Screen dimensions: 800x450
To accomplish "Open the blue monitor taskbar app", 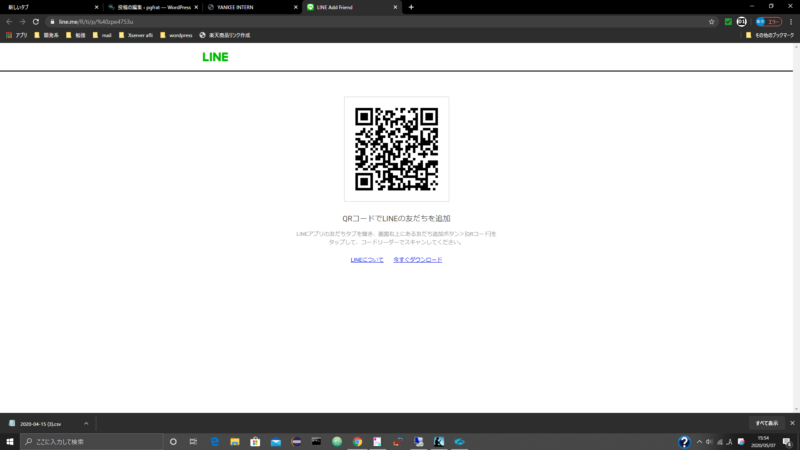I will pyautogui.click(x=418, y=441).
